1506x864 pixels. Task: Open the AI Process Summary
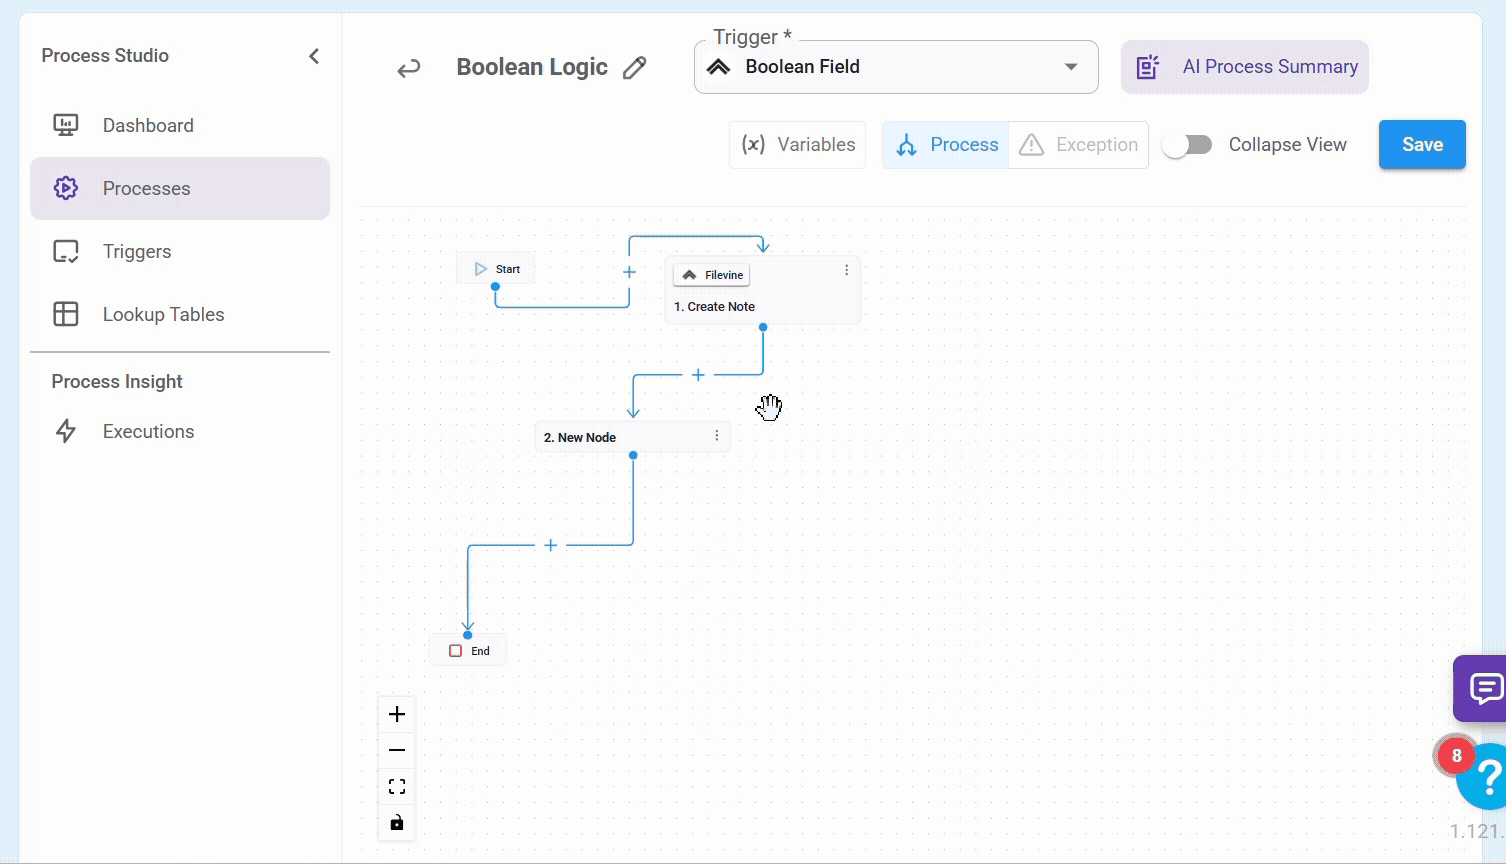click(x=1244, y=67)
